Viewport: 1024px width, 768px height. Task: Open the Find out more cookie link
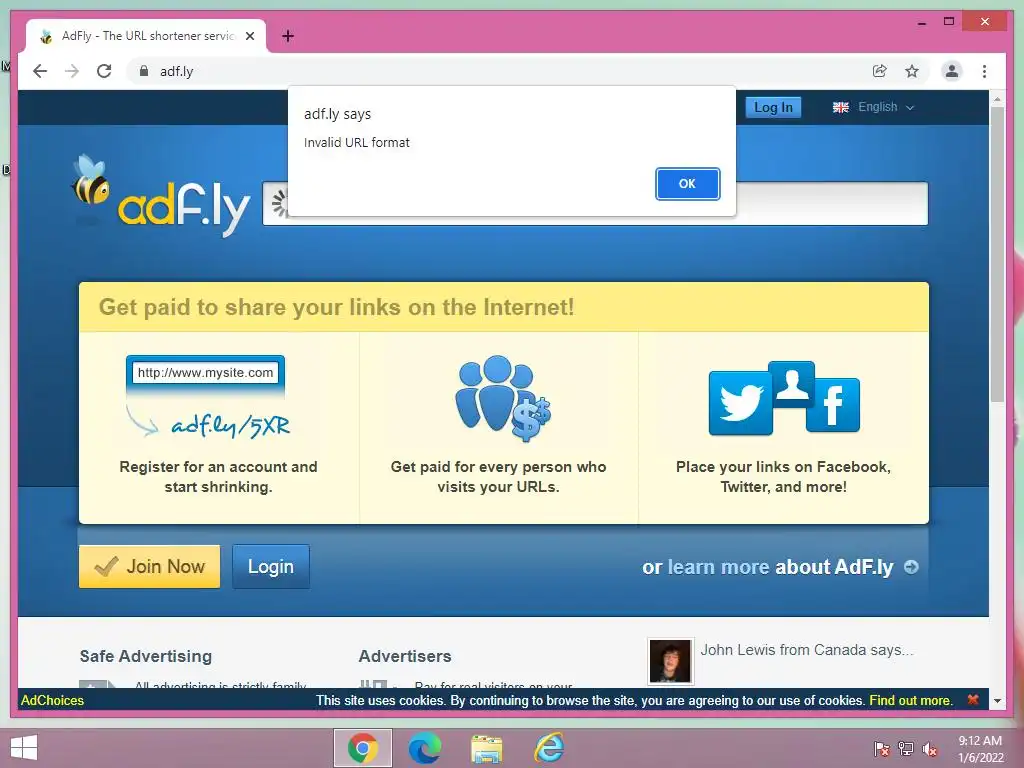coord(910,700)
